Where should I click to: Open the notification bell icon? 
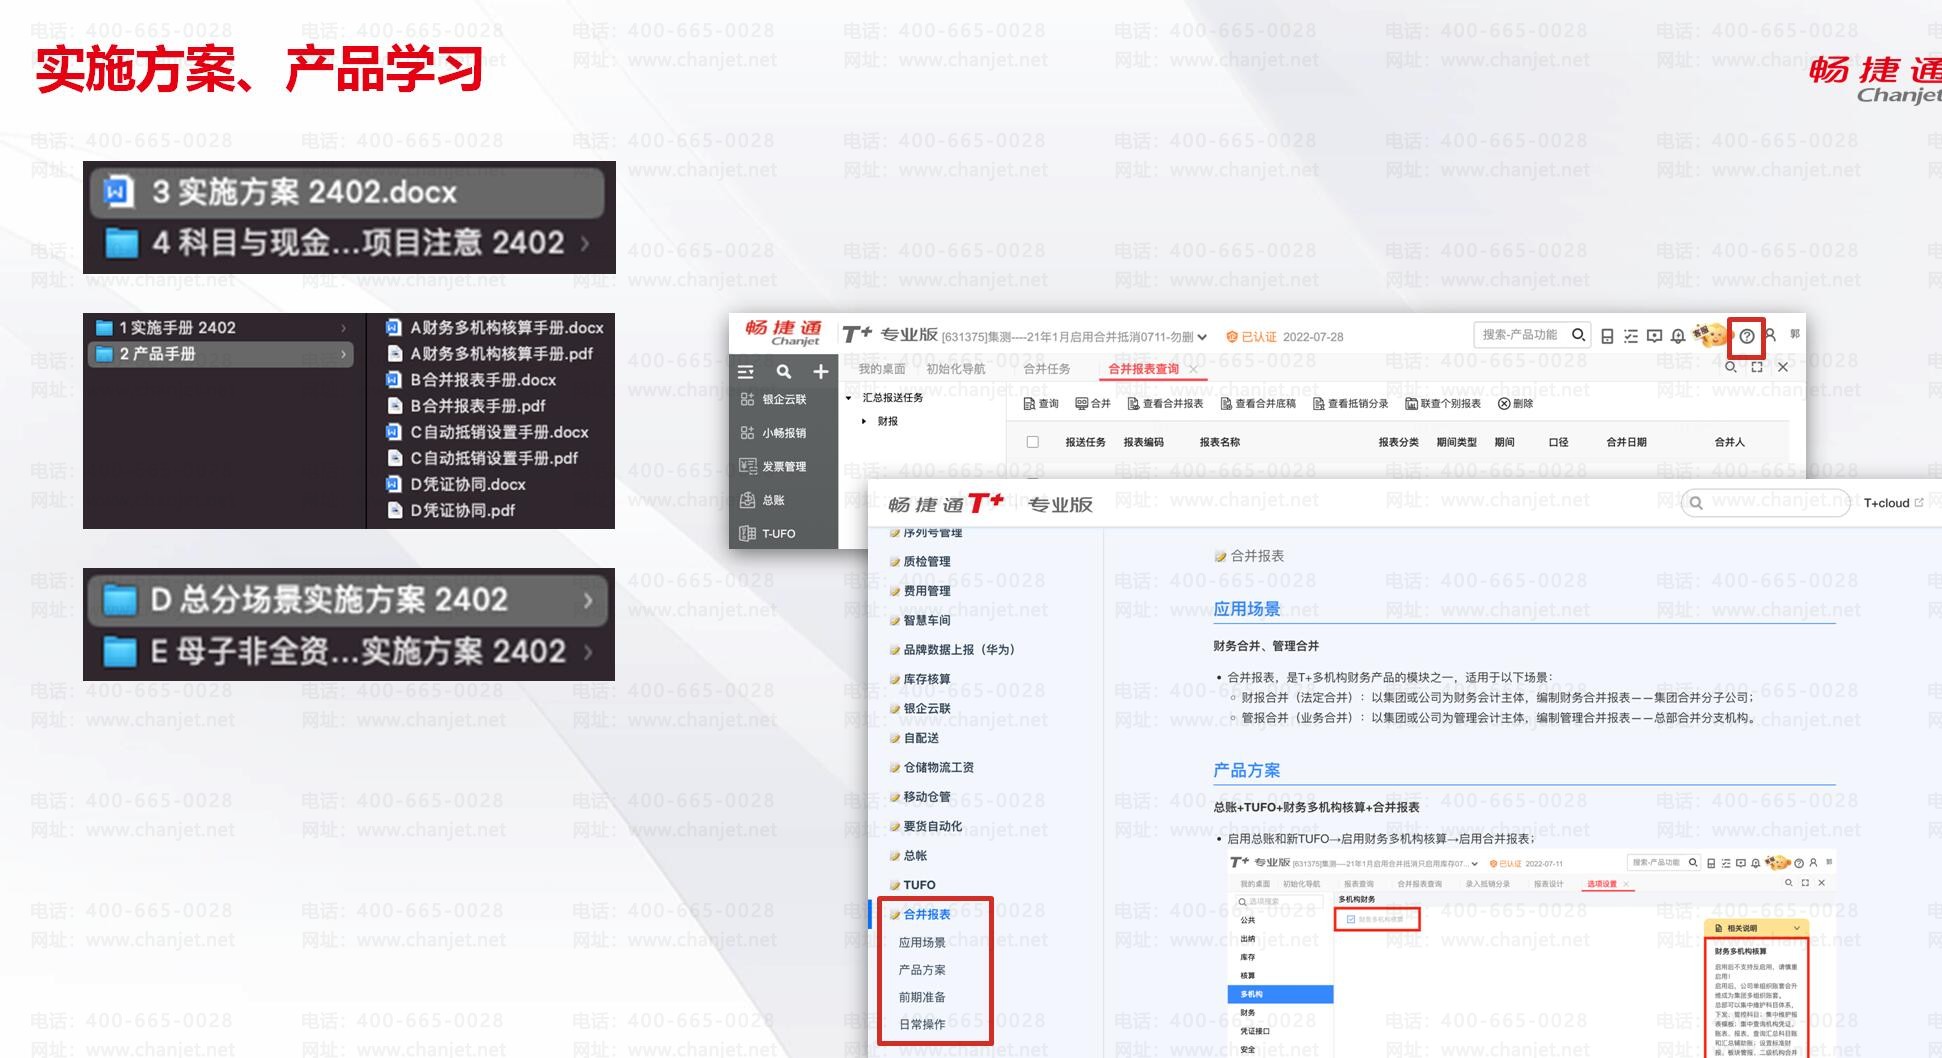pyautogui.click(x=1678, y=336)
